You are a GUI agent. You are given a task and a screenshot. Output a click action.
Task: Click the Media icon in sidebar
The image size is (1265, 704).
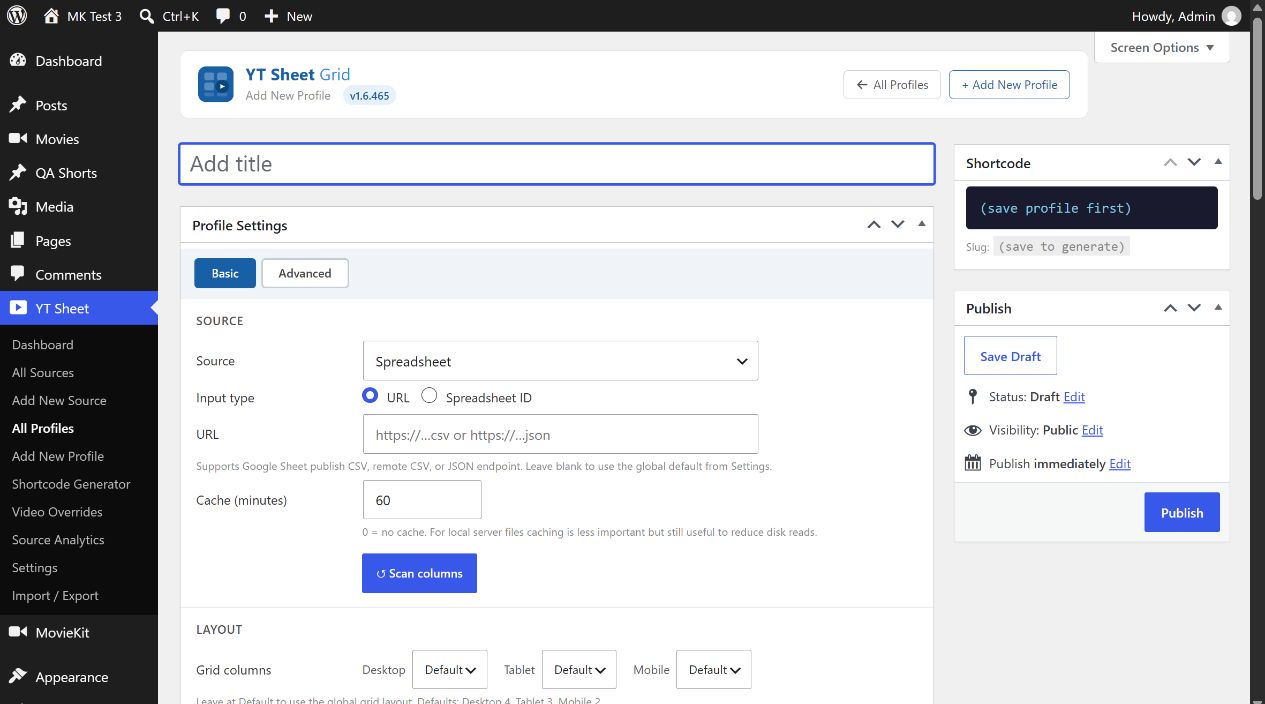pyautogui.click(x=18, y=207)
